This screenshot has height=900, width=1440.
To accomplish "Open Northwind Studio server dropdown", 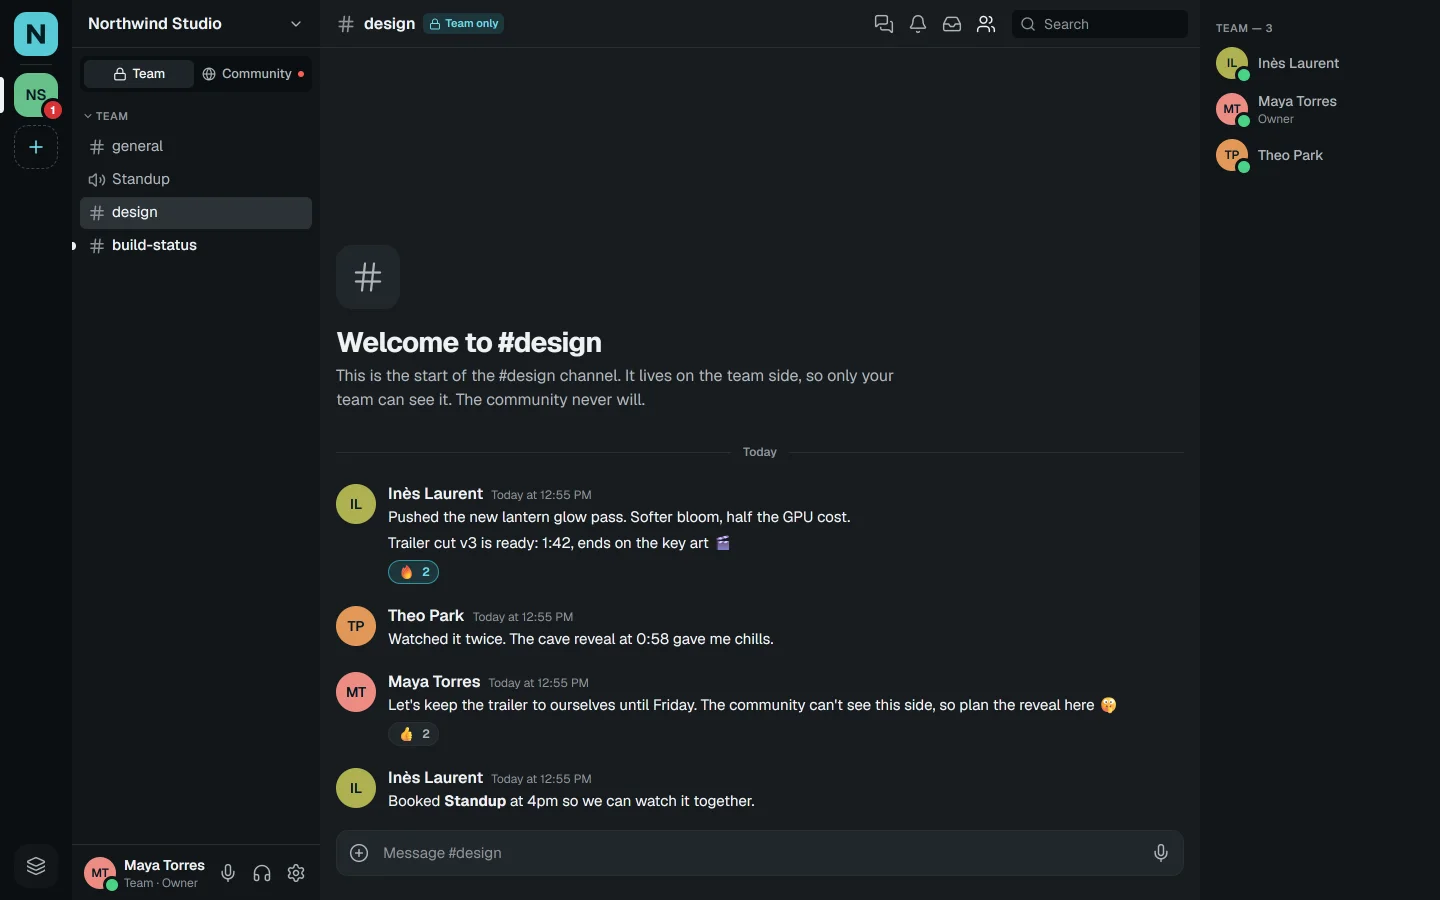I will coord(196,24).
